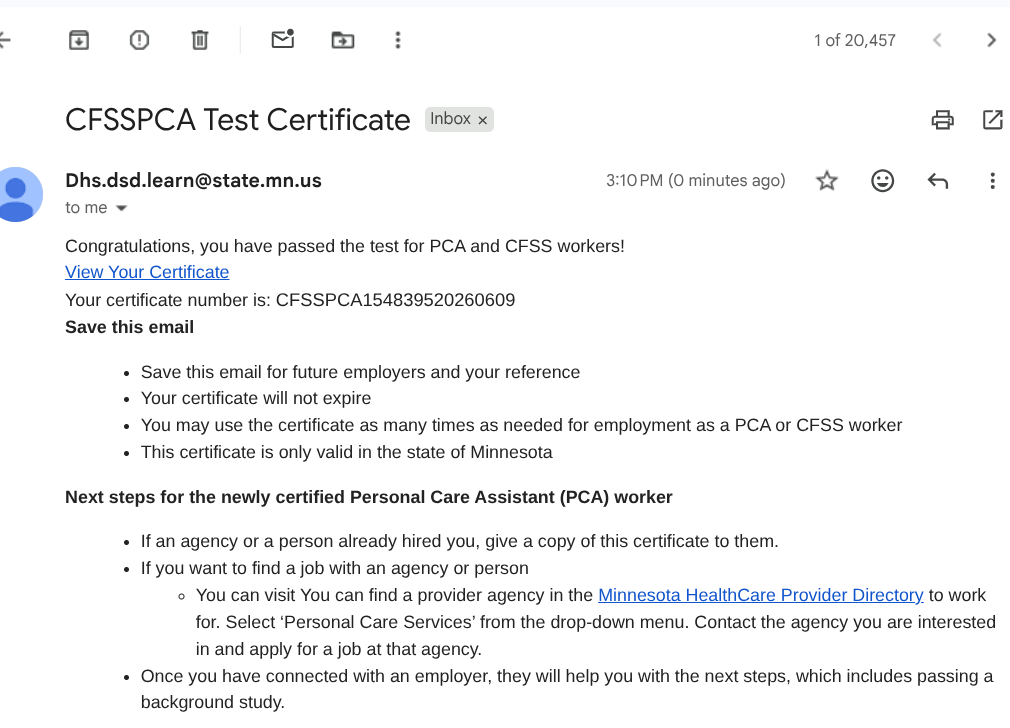
Task: Print the CFSSPCA Test Certificate email
Action: (x=942, y=120)
